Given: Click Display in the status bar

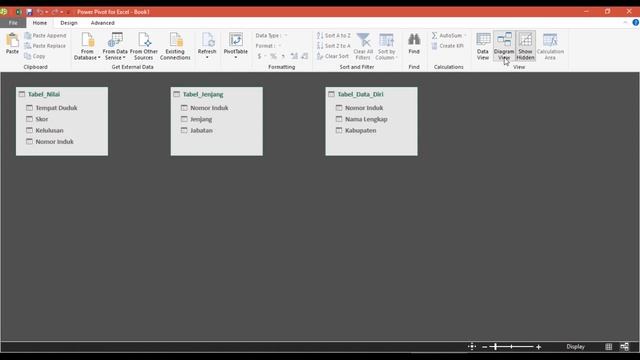Looking at the screenshot, I should click(576, 347).
